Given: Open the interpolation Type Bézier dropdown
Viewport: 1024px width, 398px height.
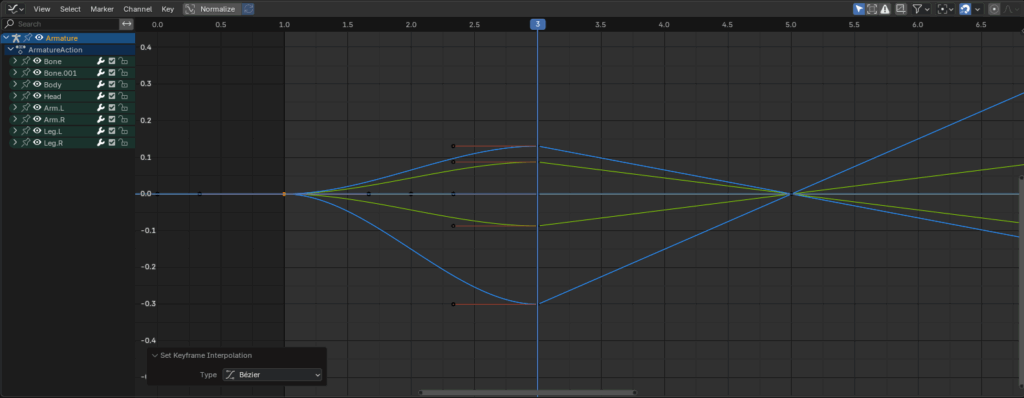Looking at the screenshot, I should (x=272, y=375).
